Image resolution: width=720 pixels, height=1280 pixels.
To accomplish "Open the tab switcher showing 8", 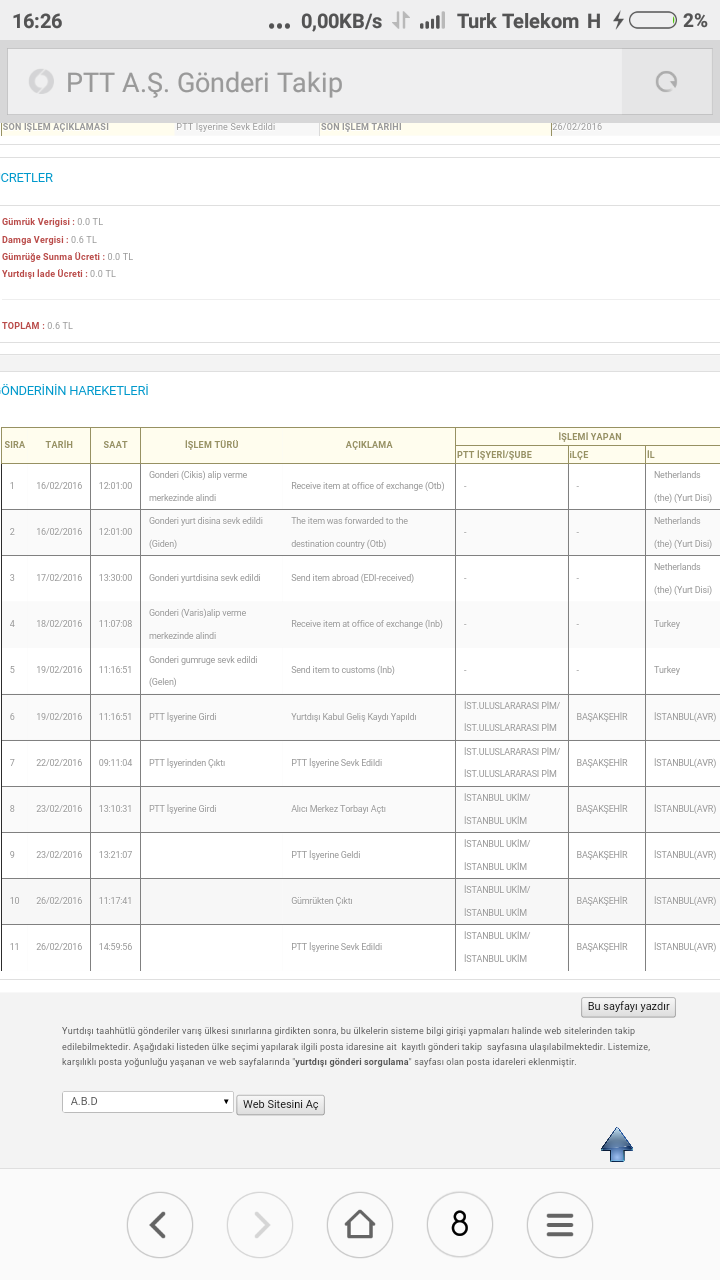I will click(459, 1224).
